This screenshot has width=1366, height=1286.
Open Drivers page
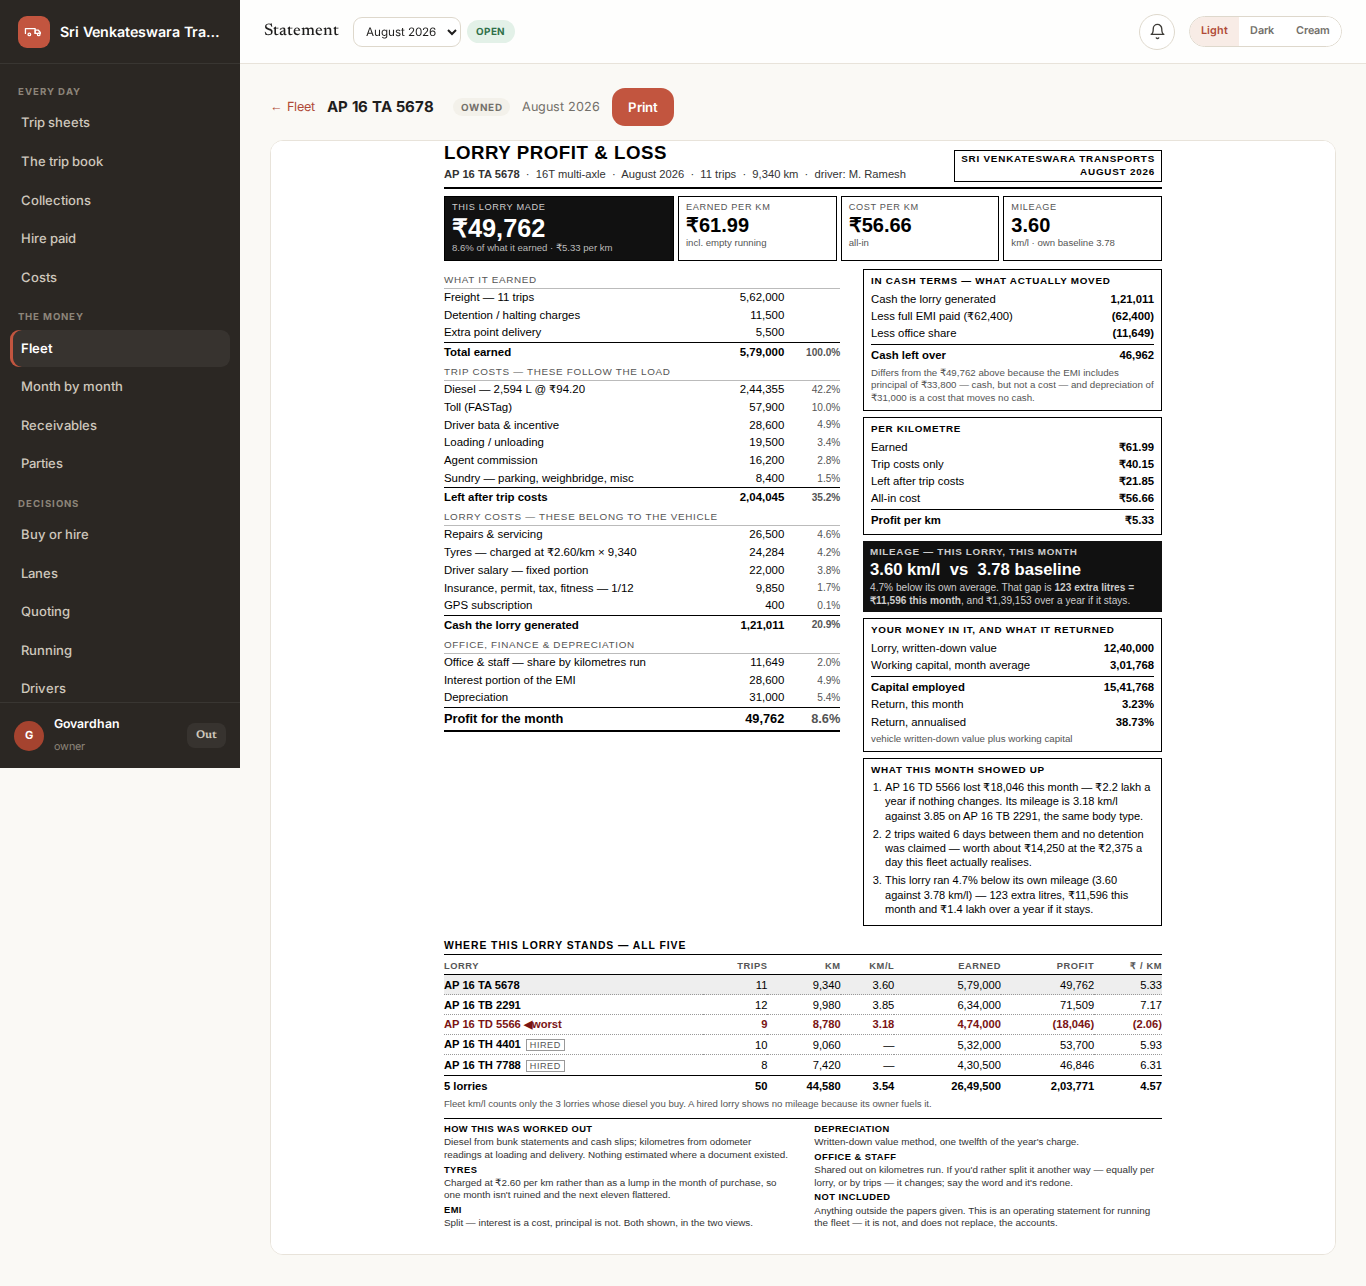(120, 689)
